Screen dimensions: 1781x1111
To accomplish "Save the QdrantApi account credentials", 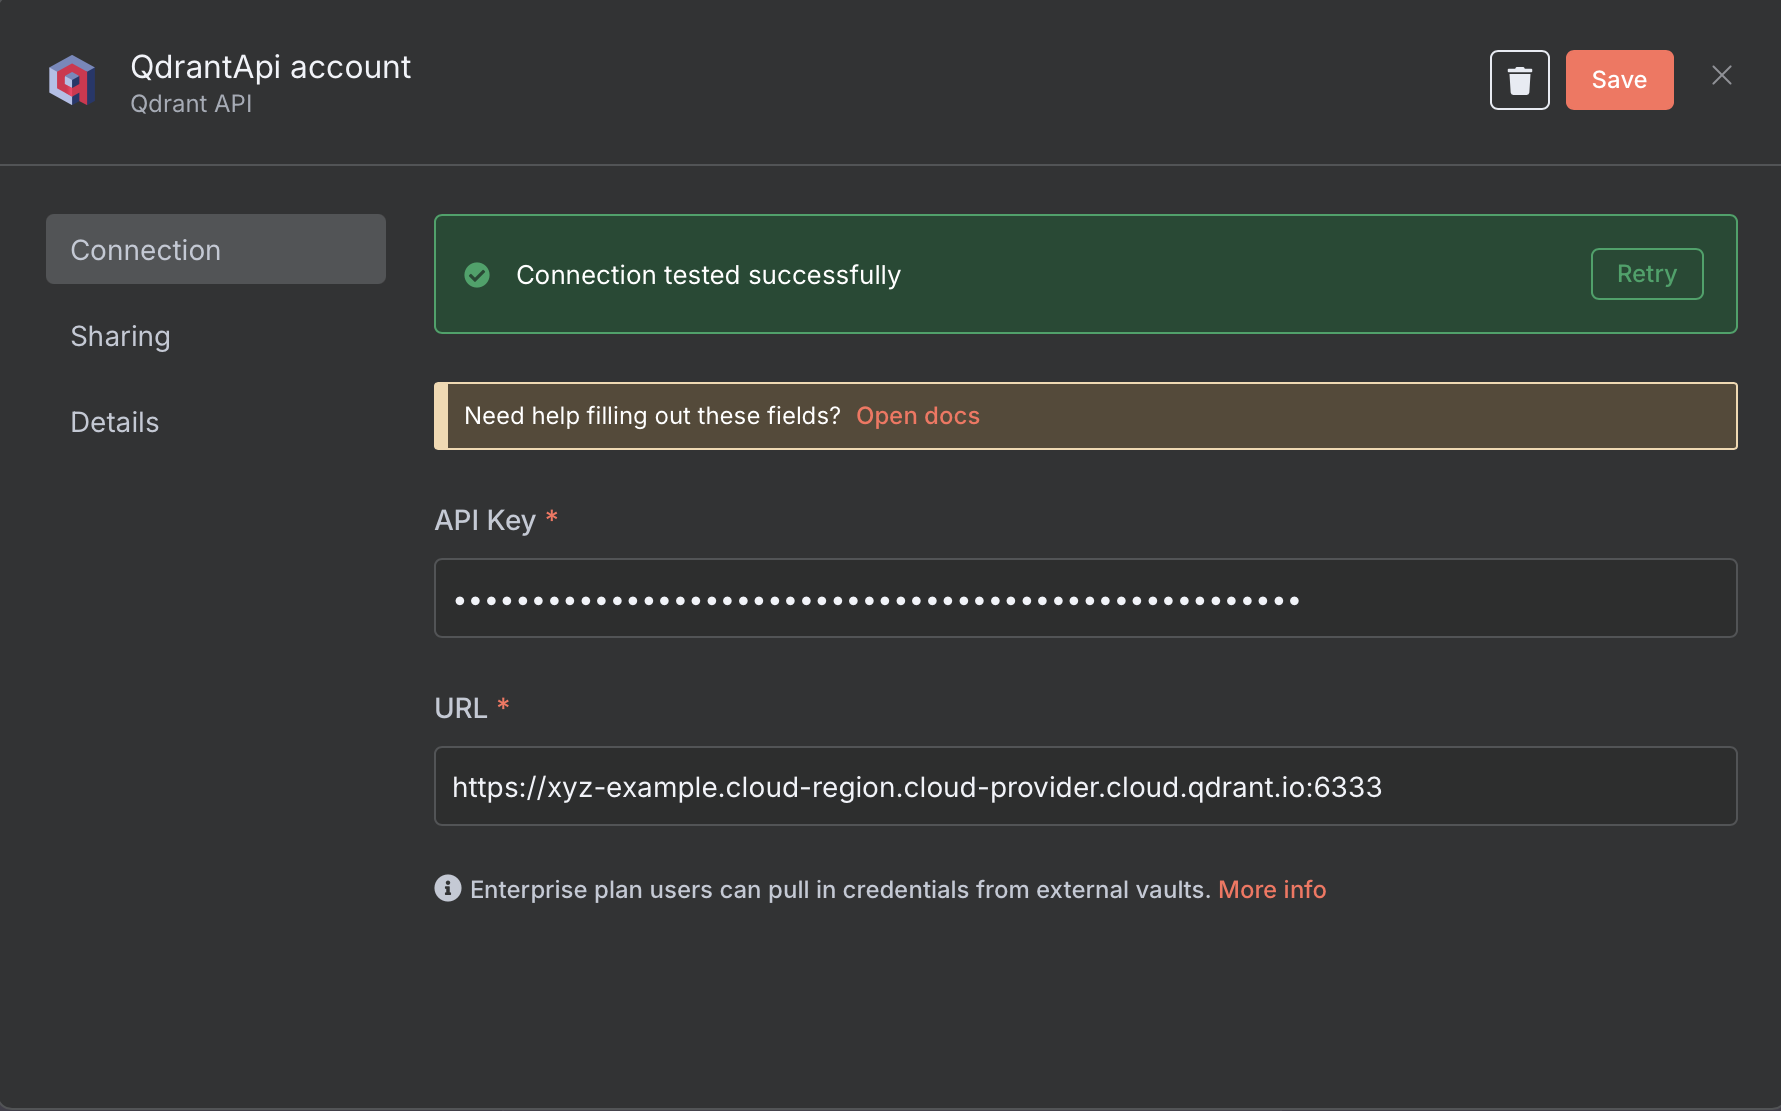I will [1619, 79].
